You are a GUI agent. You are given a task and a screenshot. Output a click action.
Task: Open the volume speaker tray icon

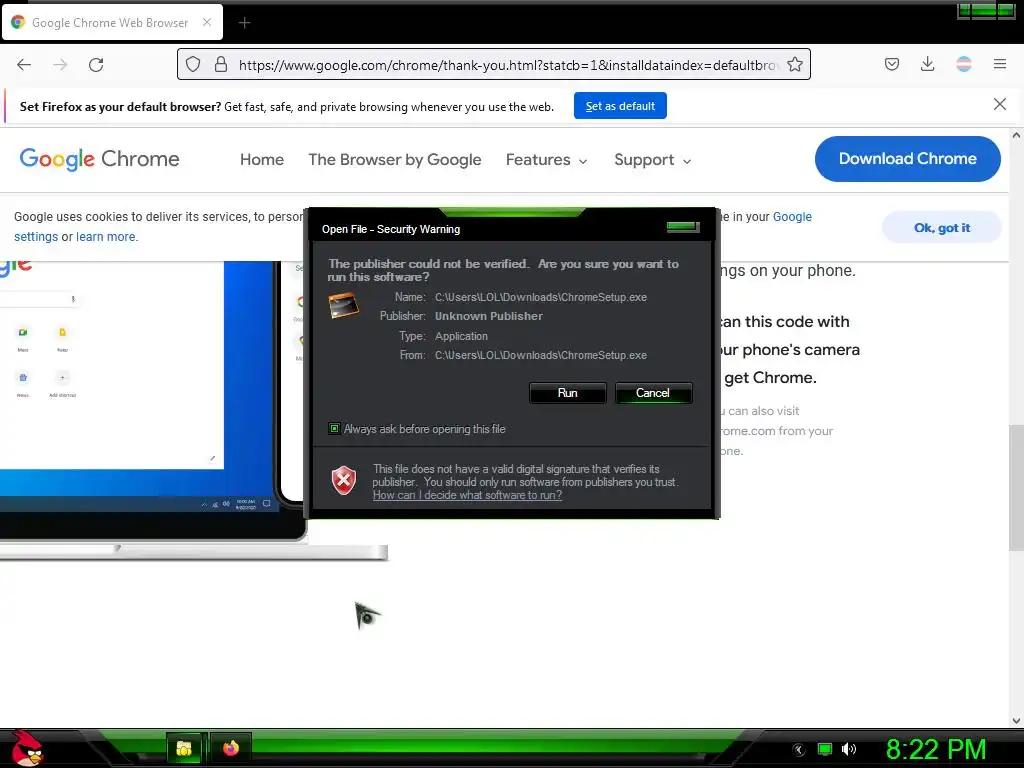point(848,749)
